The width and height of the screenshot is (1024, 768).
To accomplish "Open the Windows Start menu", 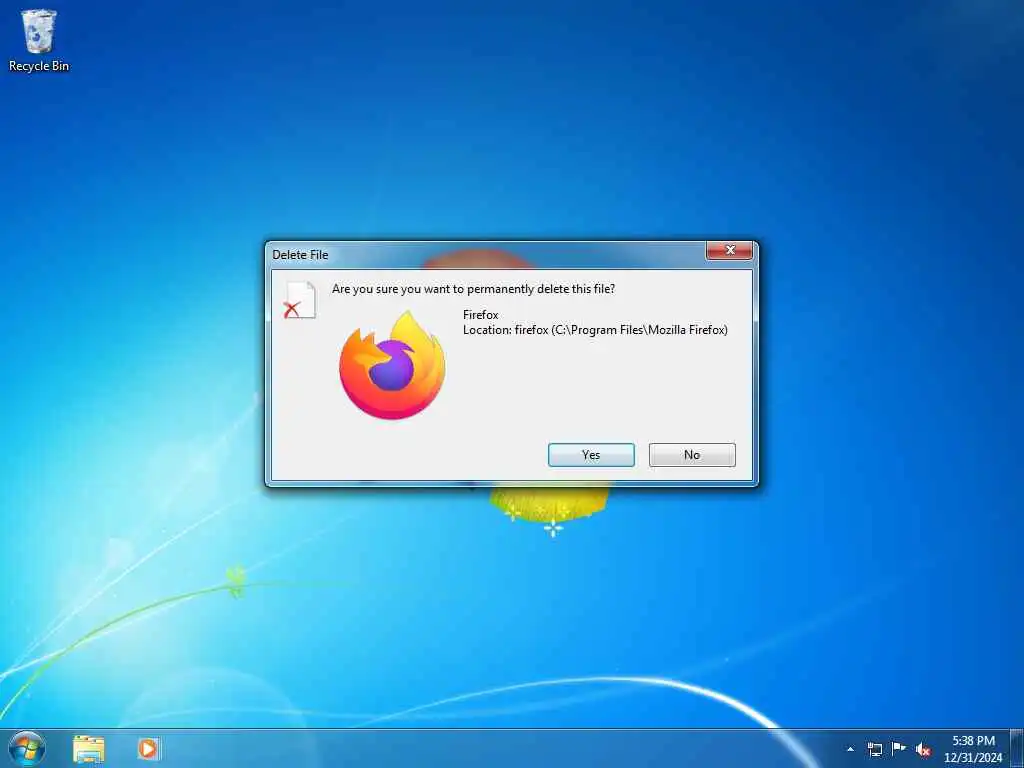I will pyautogui.click(x=27, y=748).
